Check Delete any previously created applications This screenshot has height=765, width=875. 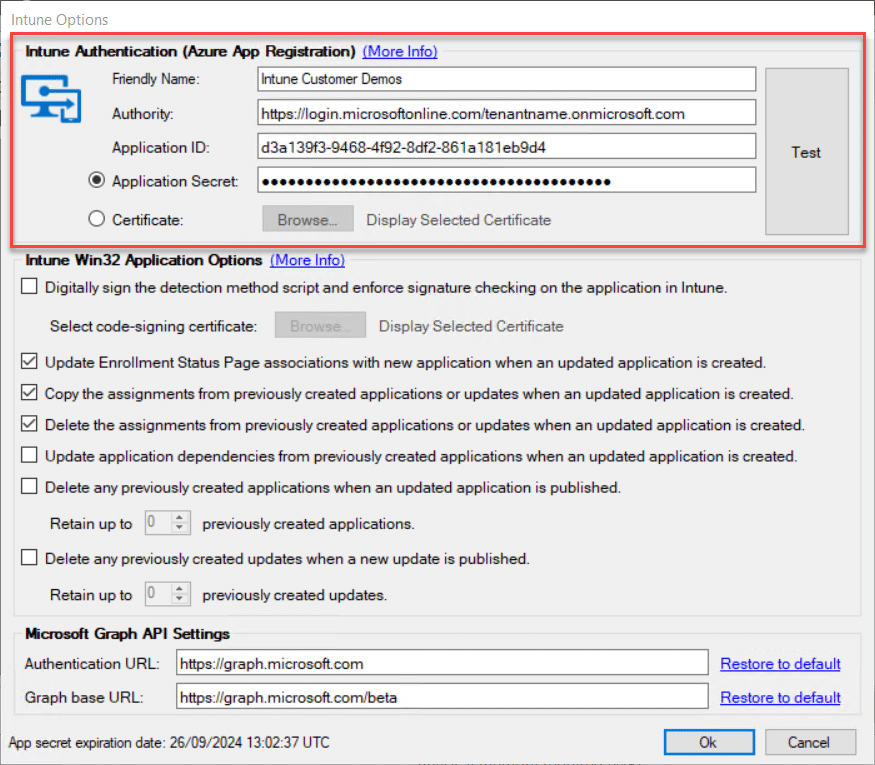point(29,488)
